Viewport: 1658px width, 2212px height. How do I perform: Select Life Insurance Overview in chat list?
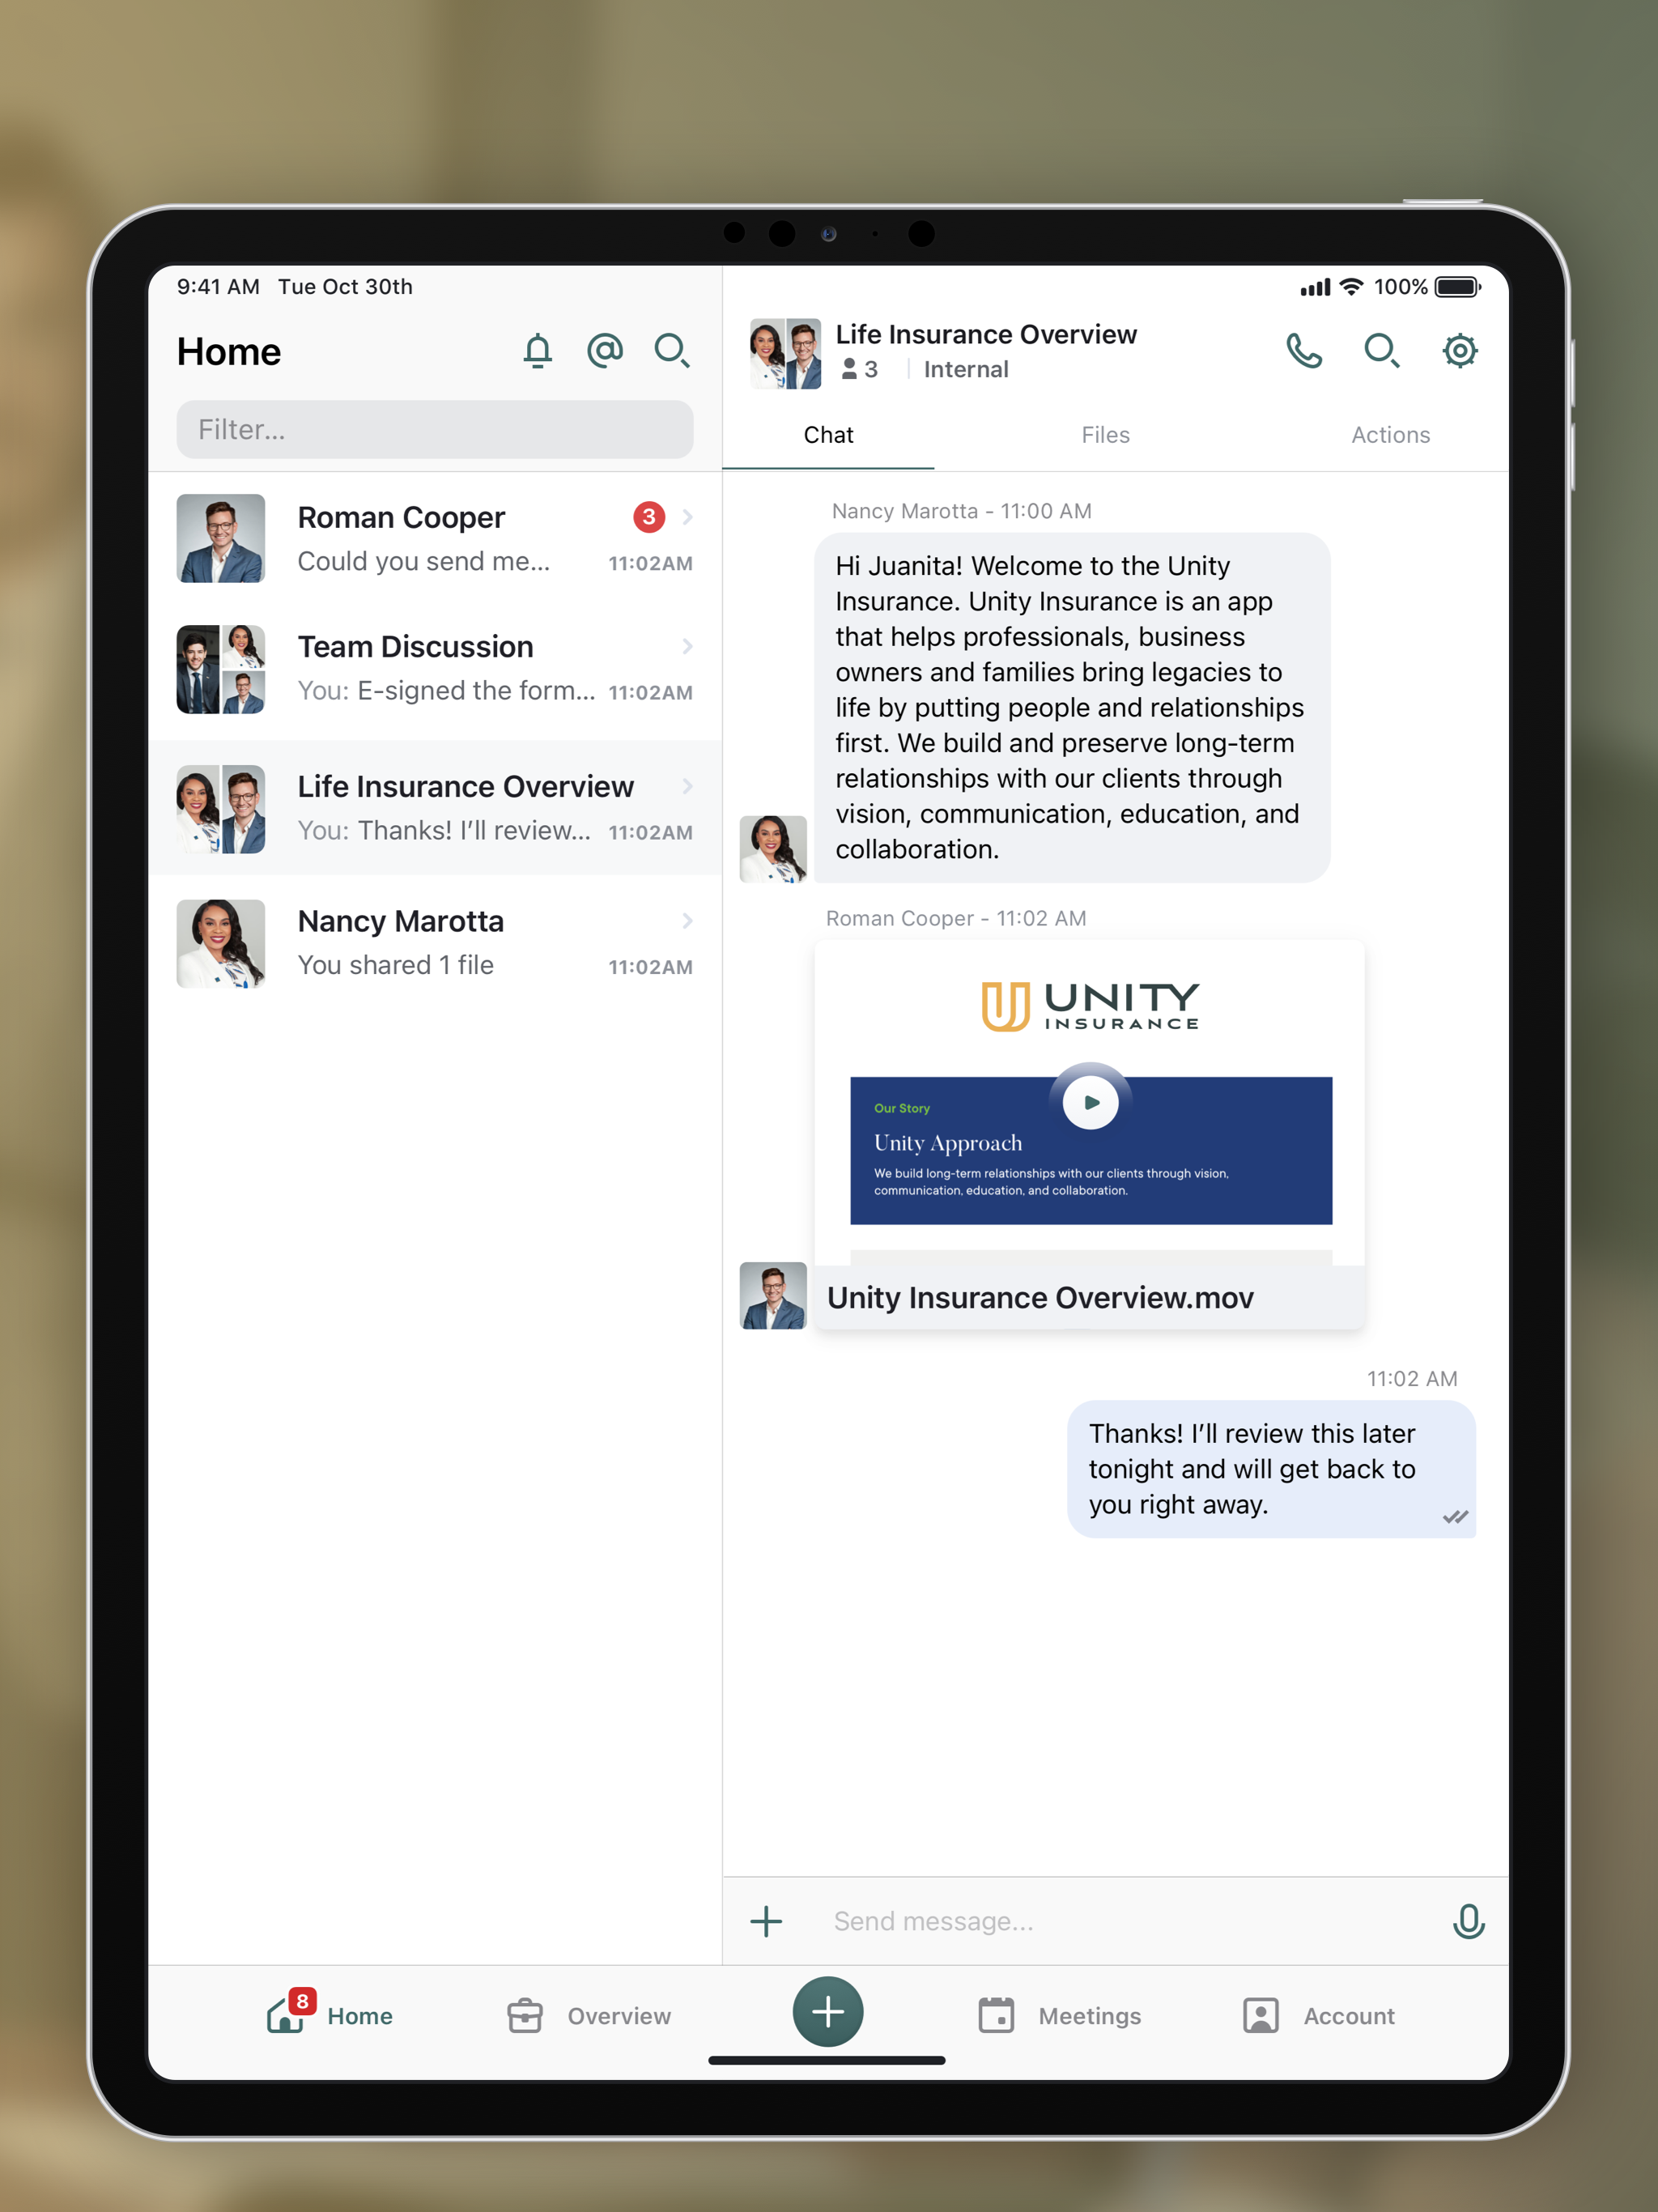(x=435, y=808)
